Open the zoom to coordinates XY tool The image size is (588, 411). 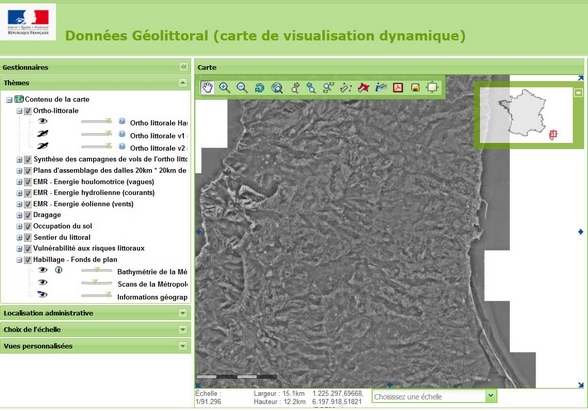pyautogui.click(x=328, y=88)
